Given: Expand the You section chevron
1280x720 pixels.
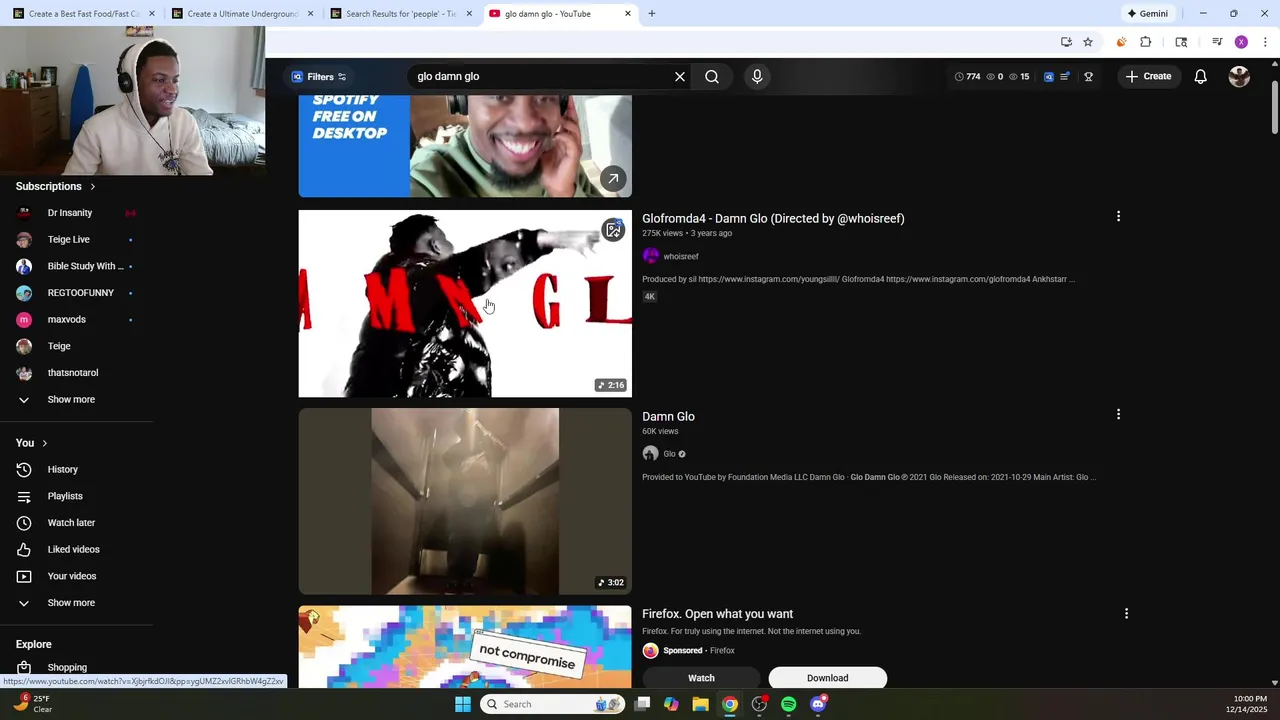Looking at the screenshot, I should 44,443.
